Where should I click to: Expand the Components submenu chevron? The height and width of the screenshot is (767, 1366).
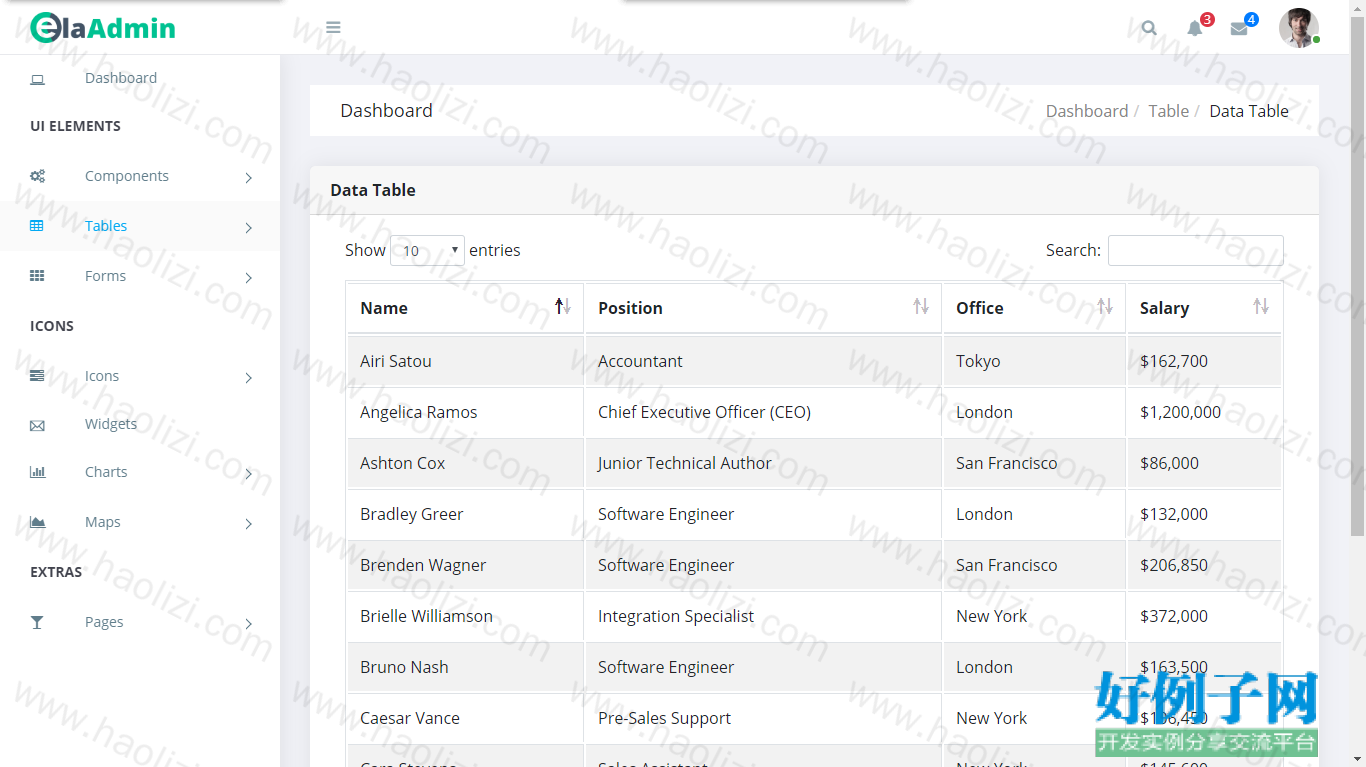[248, 178]
